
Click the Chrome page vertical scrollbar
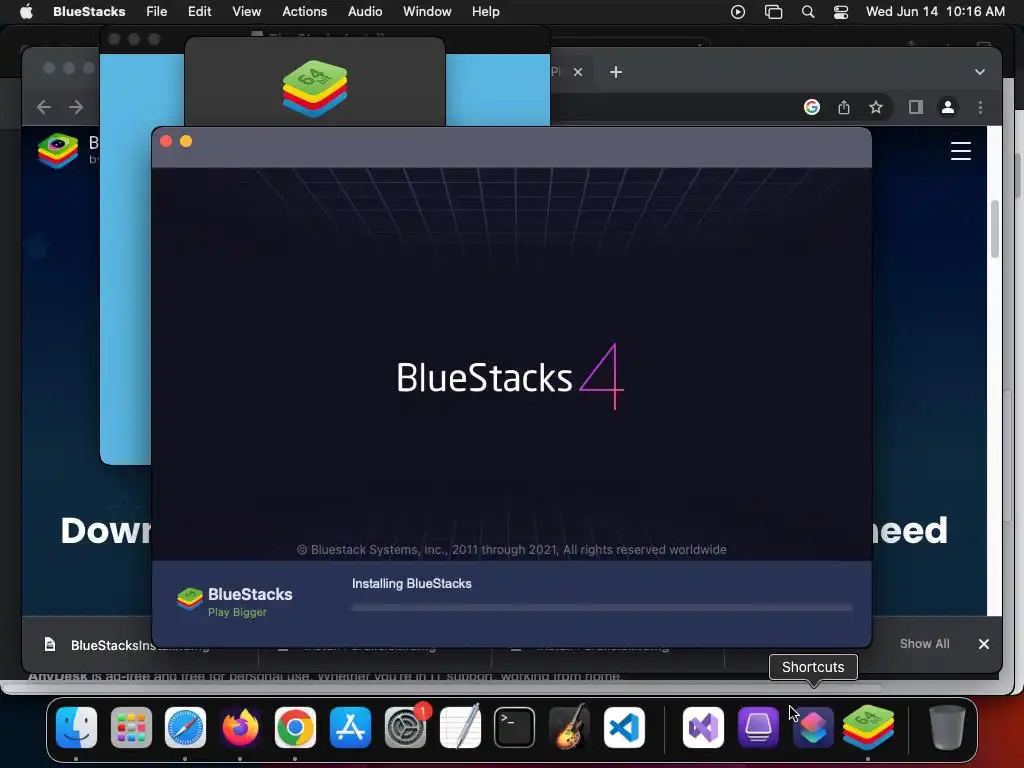pos(995,229)
